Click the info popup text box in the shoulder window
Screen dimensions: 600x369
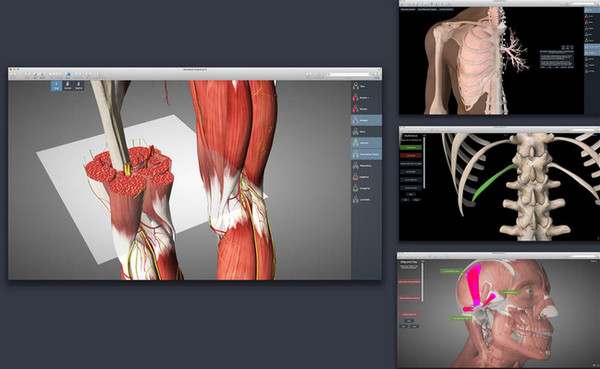tap(557, 59)
